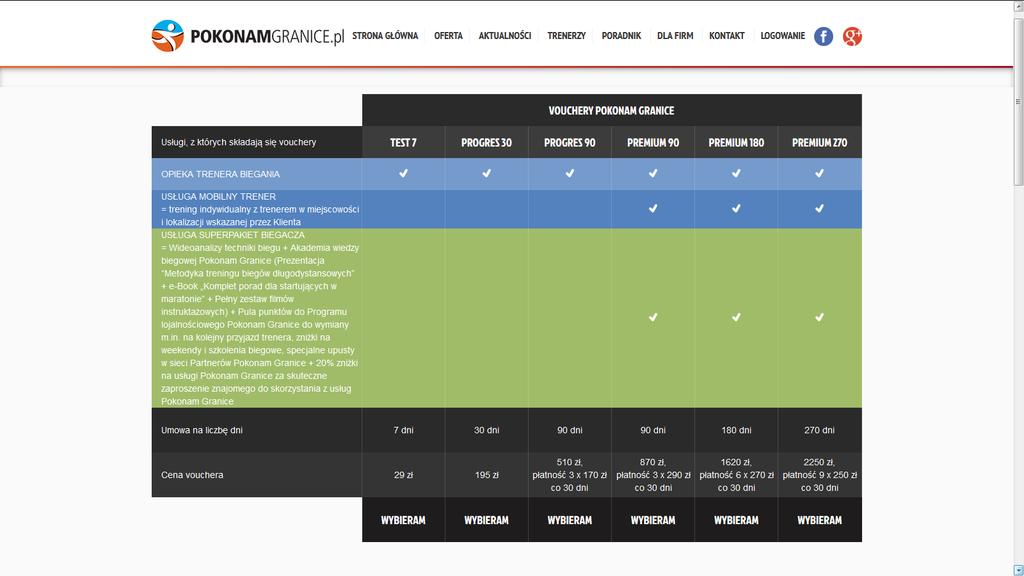Go to the Kontakt page
The image size is (1024, 576).
[x=727, y=36]
